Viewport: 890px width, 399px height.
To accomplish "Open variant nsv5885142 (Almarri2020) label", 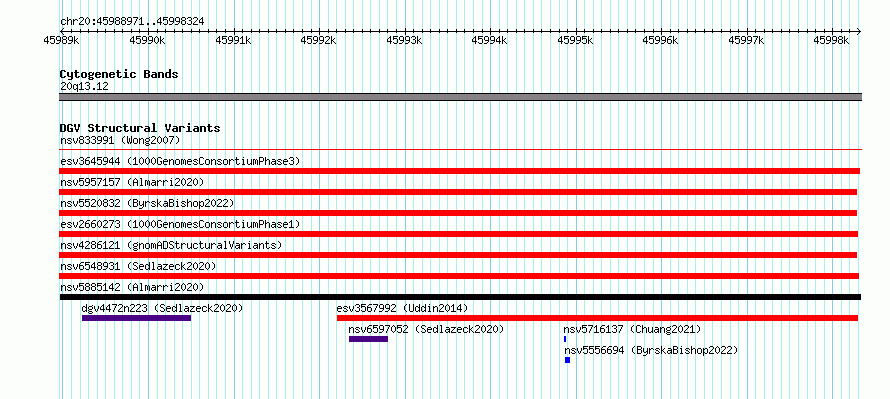I will click(132, 287).
